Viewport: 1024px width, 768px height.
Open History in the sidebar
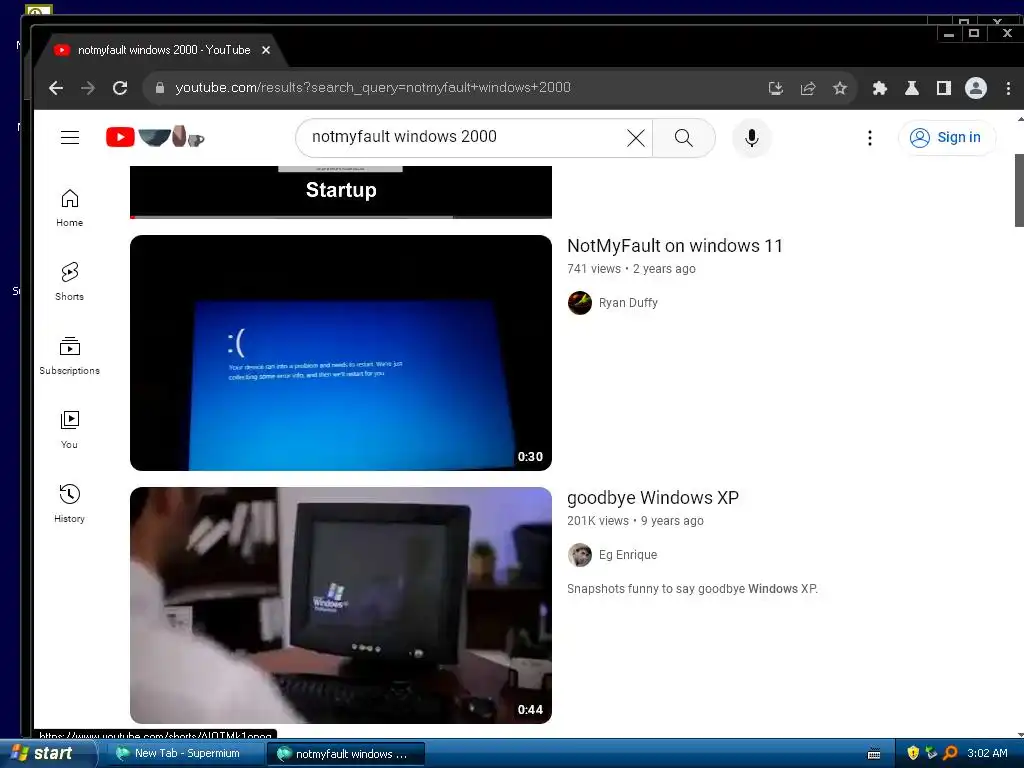click(69, 504)
